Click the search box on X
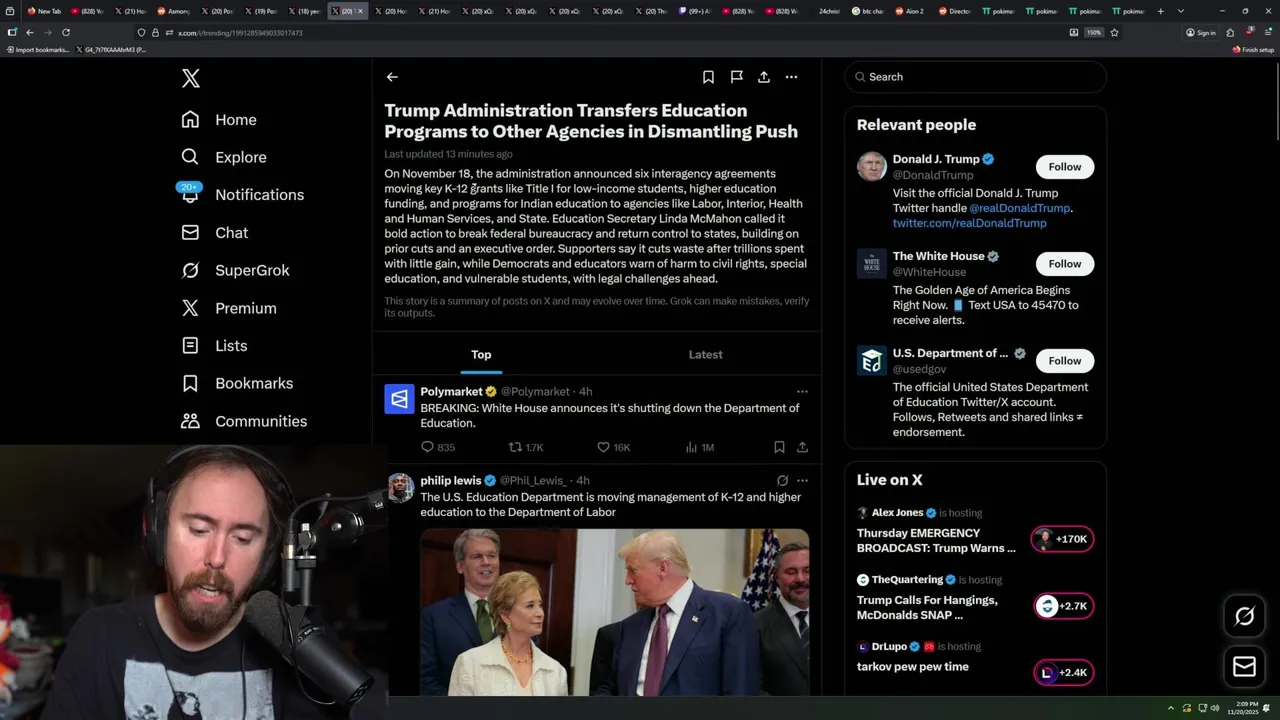The width and height of the screenshot is (1280, 720). click(x=975, y=77)
